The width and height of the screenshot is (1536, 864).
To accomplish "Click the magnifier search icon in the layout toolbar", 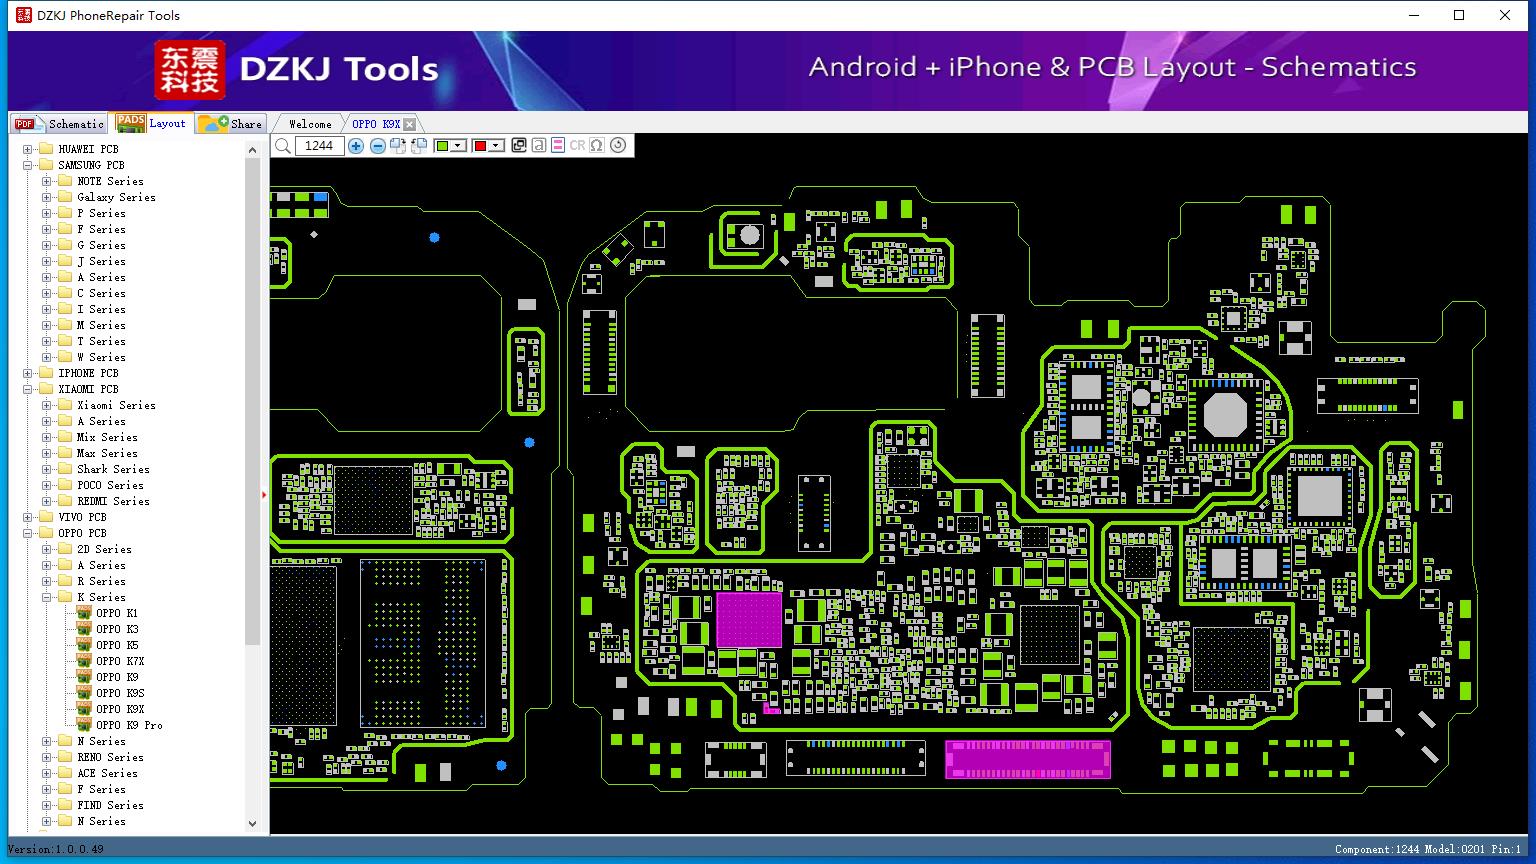I will point(283,146).
